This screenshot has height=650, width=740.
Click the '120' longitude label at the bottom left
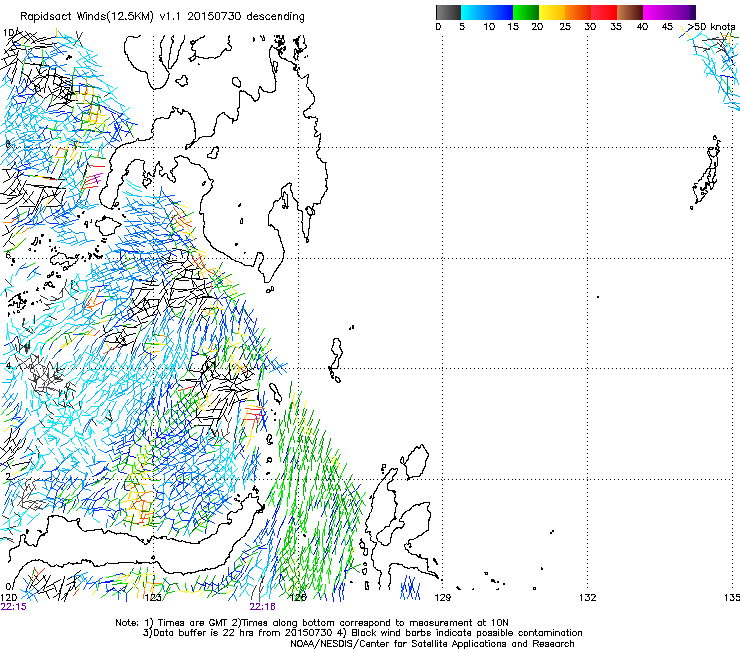point(9,598)
